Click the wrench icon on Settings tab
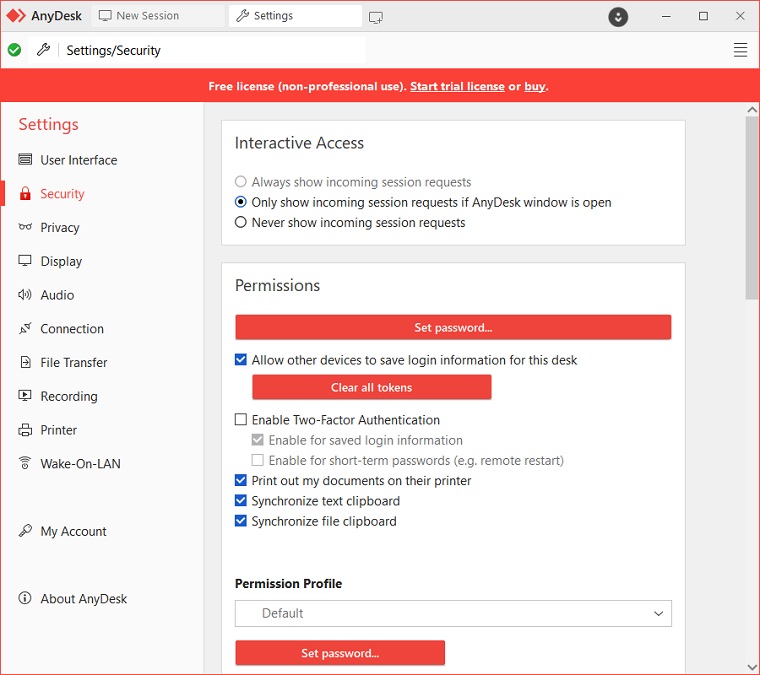The image size is (760, 675). (242, 16)
